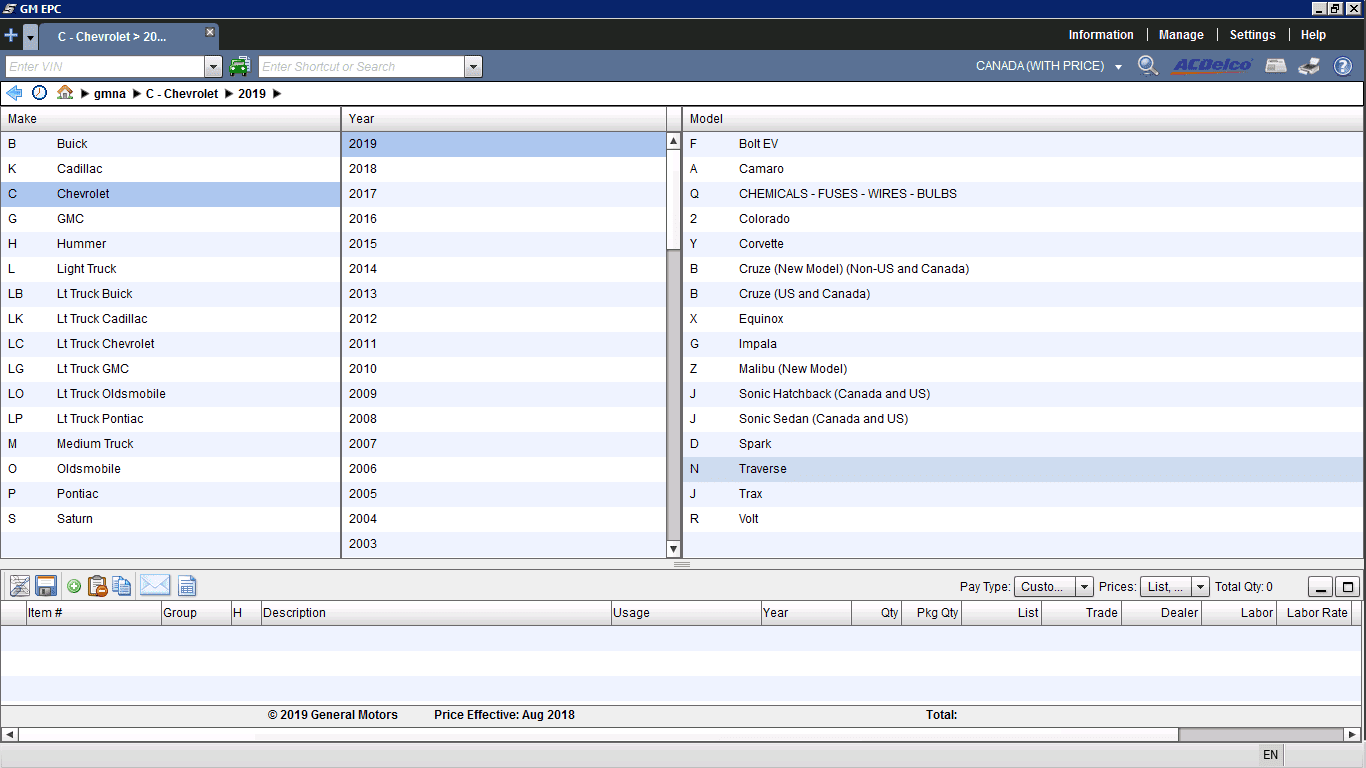Screen dimensions: 1366x768
Task: Click the Year list scroll up arrow
Action: [674, 141]
